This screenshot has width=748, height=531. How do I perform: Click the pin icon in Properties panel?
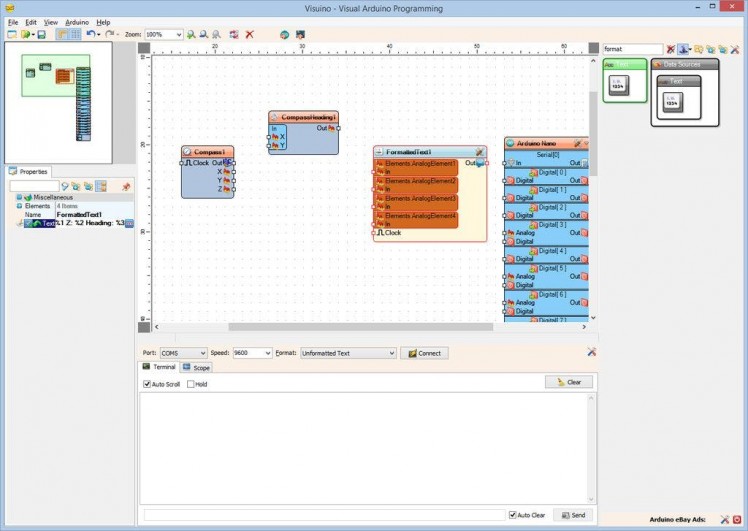(x=126, y=186)
